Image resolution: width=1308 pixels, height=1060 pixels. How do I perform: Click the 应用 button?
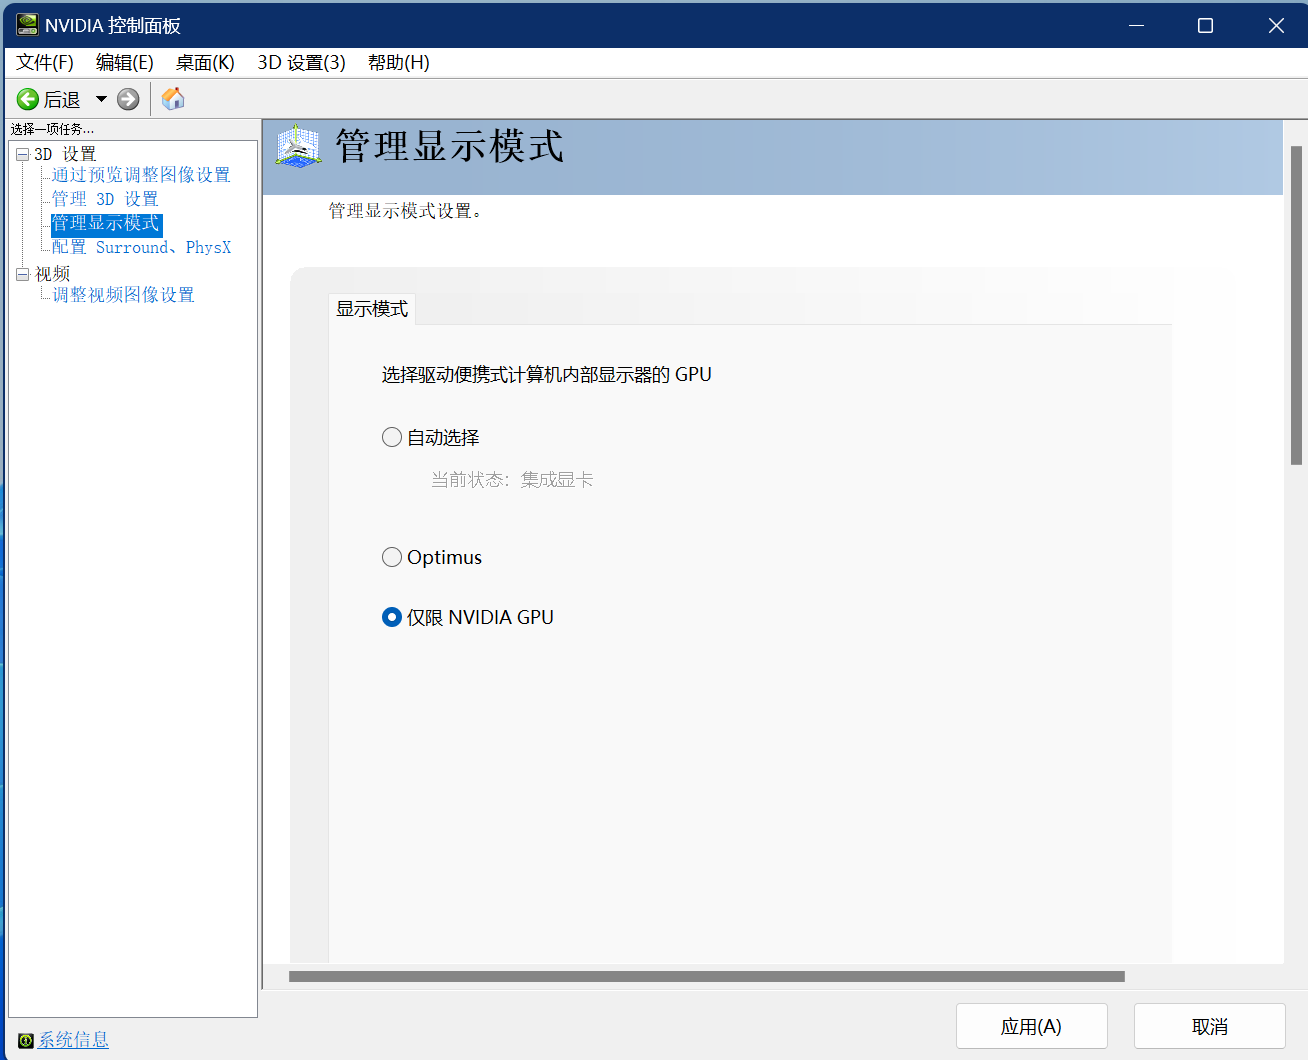point(1032,1026)
